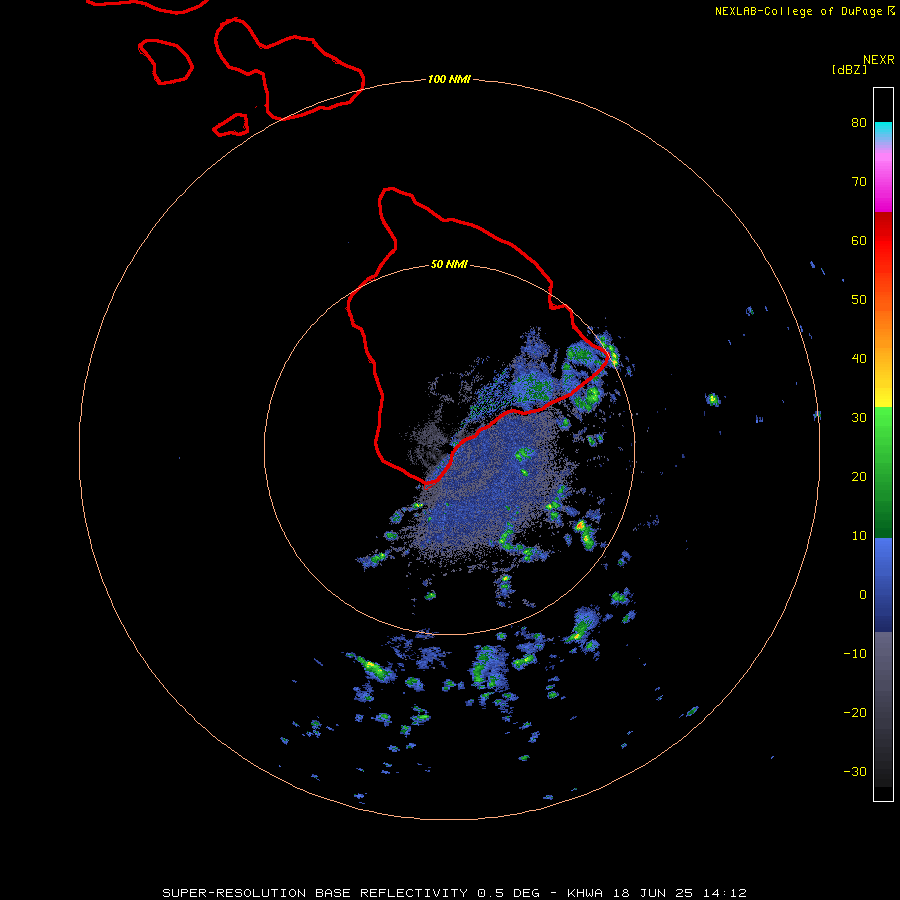
Task: Click the 50 NMI range ring label
Action: pyautogui.click(x=449, y=265)
